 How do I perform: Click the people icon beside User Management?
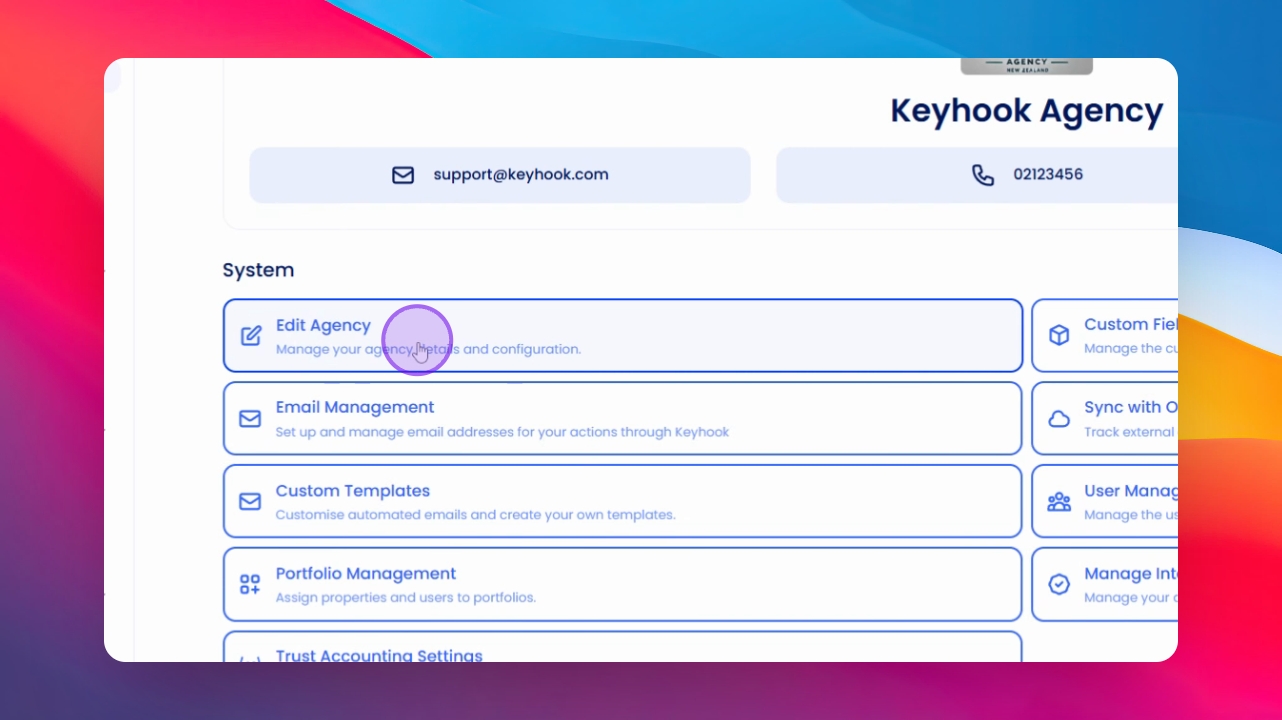pos(1059,502)
